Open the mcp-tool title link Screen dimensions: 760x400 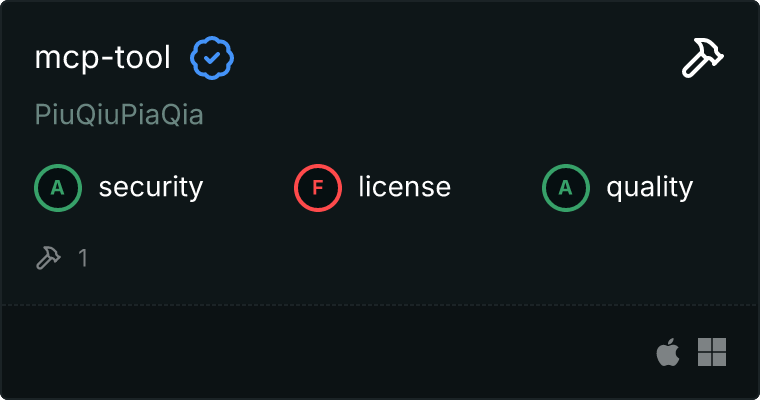103,59
